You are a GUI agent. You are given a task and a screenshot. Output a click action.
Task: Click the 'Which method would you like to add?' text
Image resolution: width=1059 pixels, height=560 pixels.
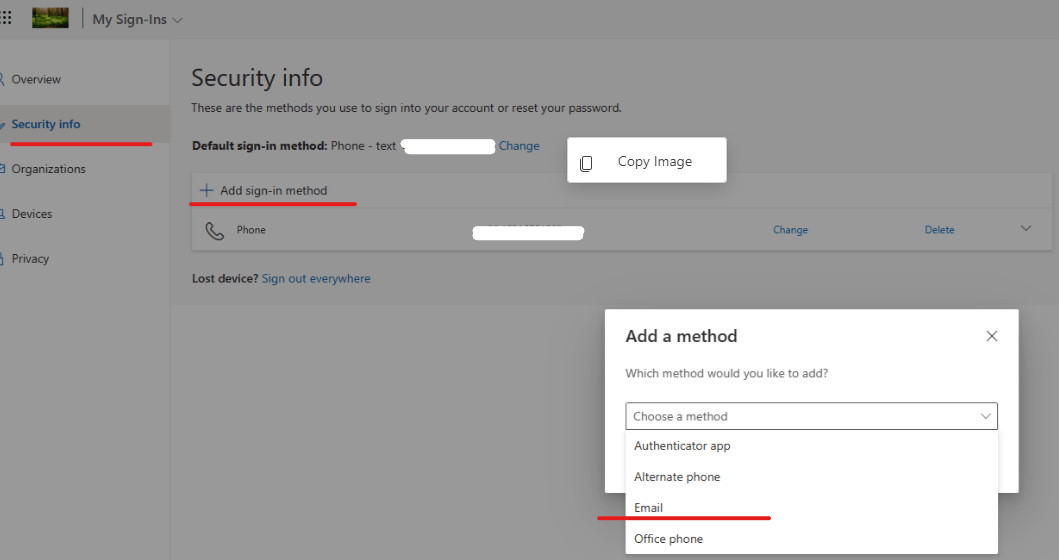point(727,373)
